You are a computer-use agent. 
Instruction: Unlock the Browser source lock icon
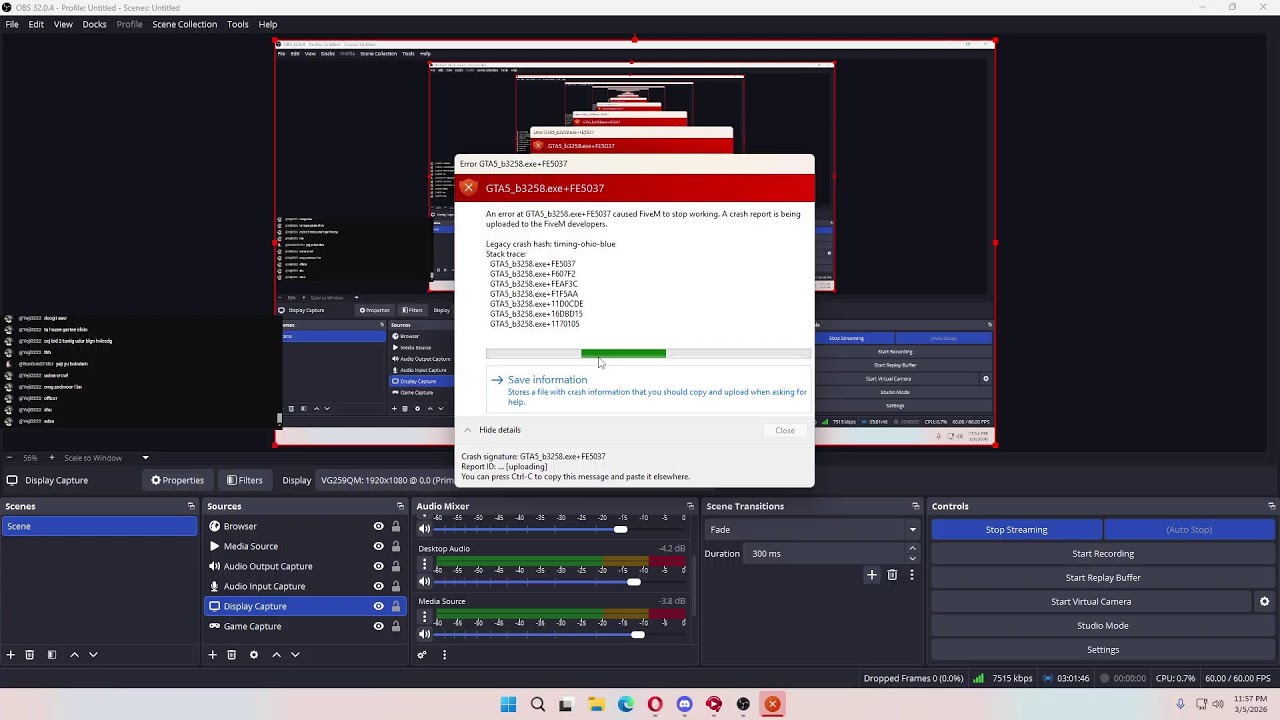tap(396, 526)
